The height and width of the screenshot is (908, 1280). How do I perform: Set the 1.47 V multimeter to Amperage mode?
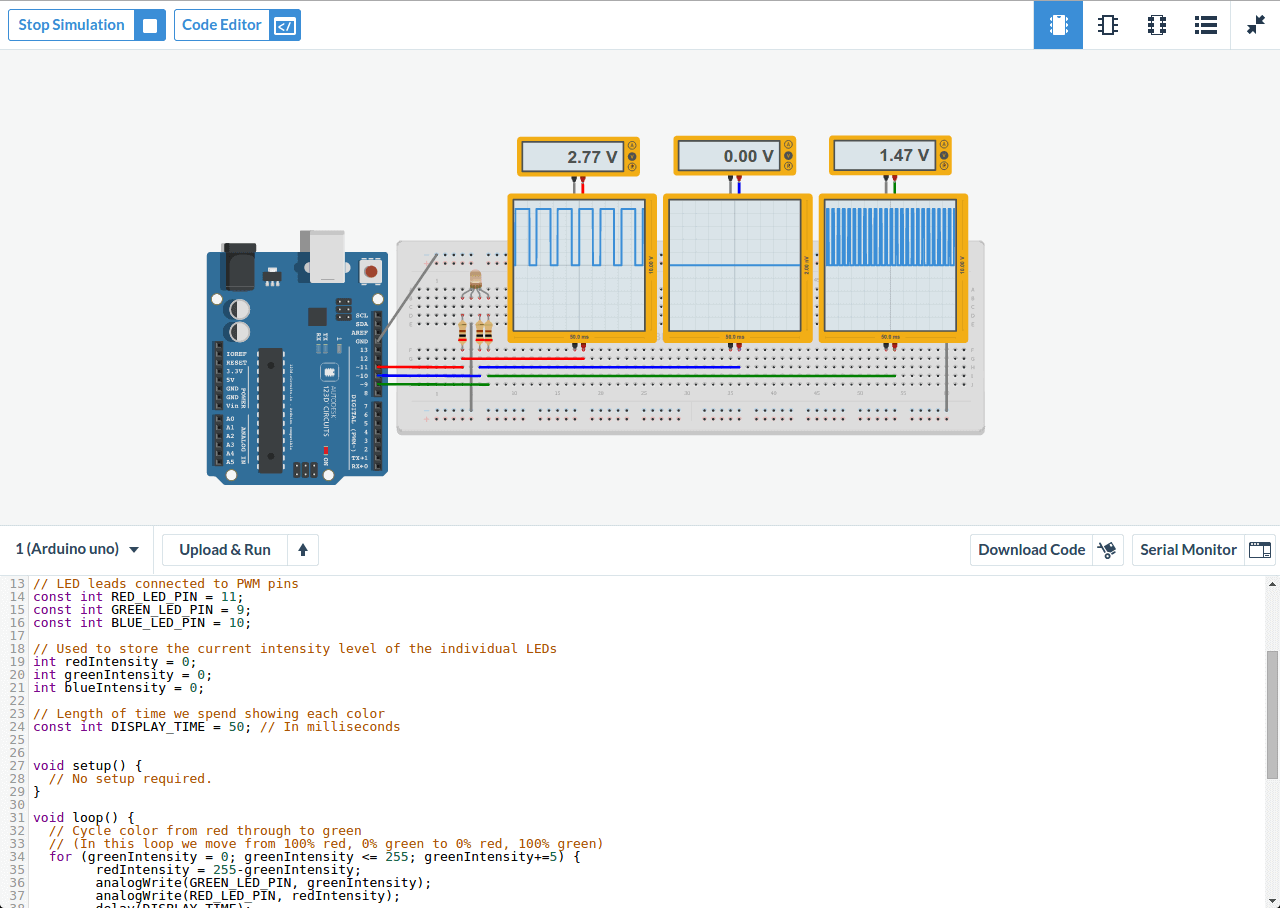(x=944, y=145)
